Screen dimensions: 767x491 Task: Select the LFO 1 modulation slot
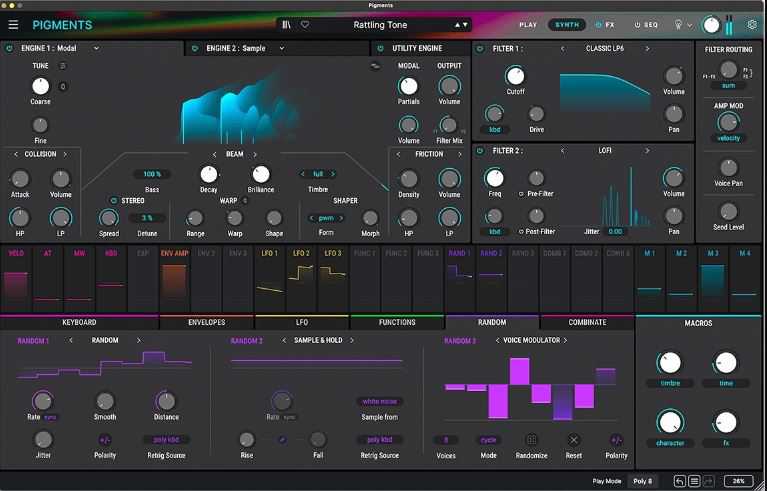(x=270, y=280)
